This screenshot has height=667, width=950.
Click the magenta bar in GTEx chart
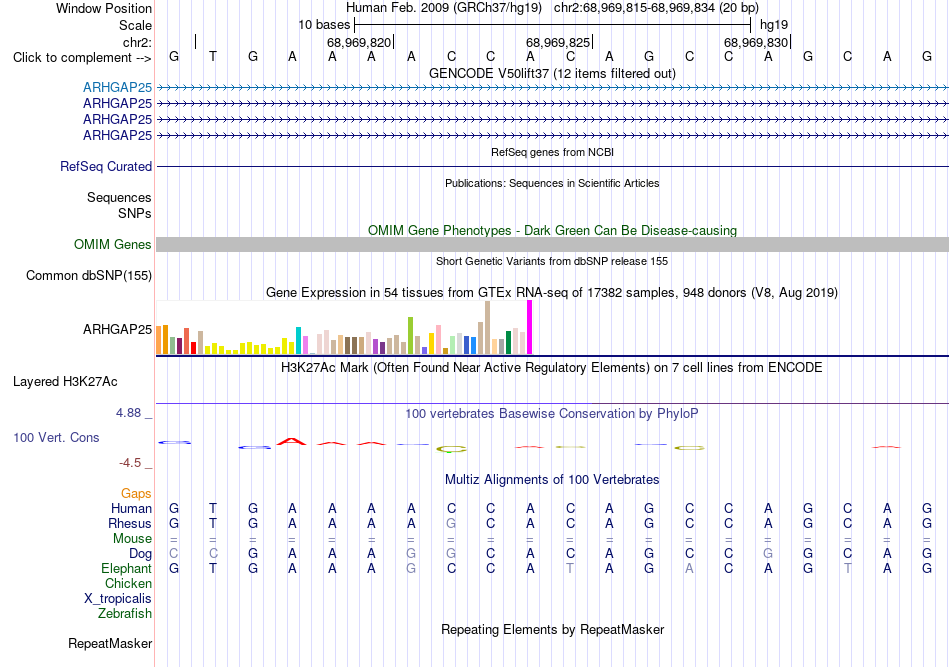click(530, 327)
